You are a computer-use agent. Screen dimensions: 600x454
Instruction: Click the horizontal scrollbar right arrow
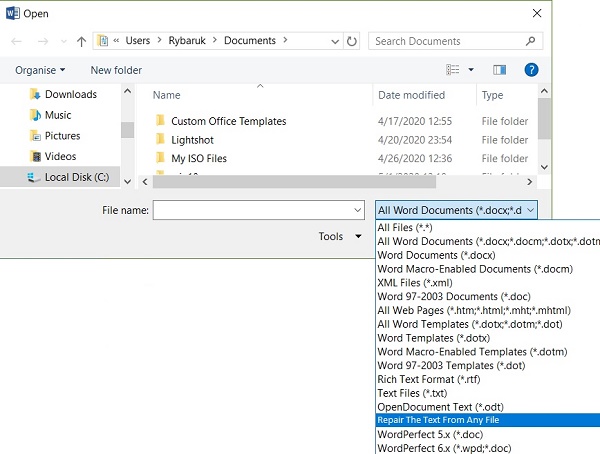coord(530,182)
